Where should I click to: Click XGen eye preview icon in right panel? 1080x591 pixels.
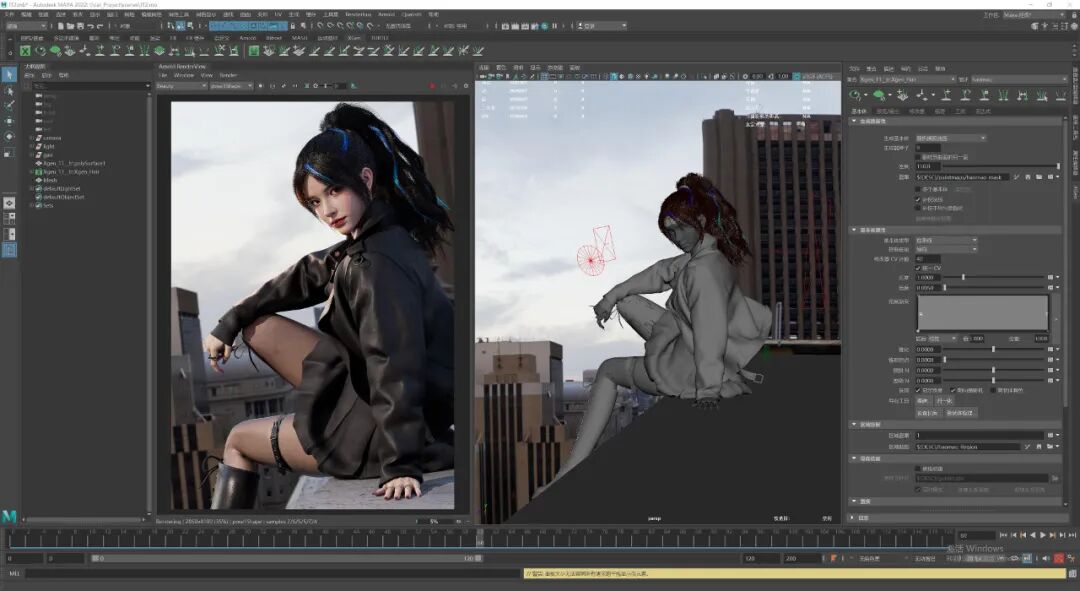856,95
